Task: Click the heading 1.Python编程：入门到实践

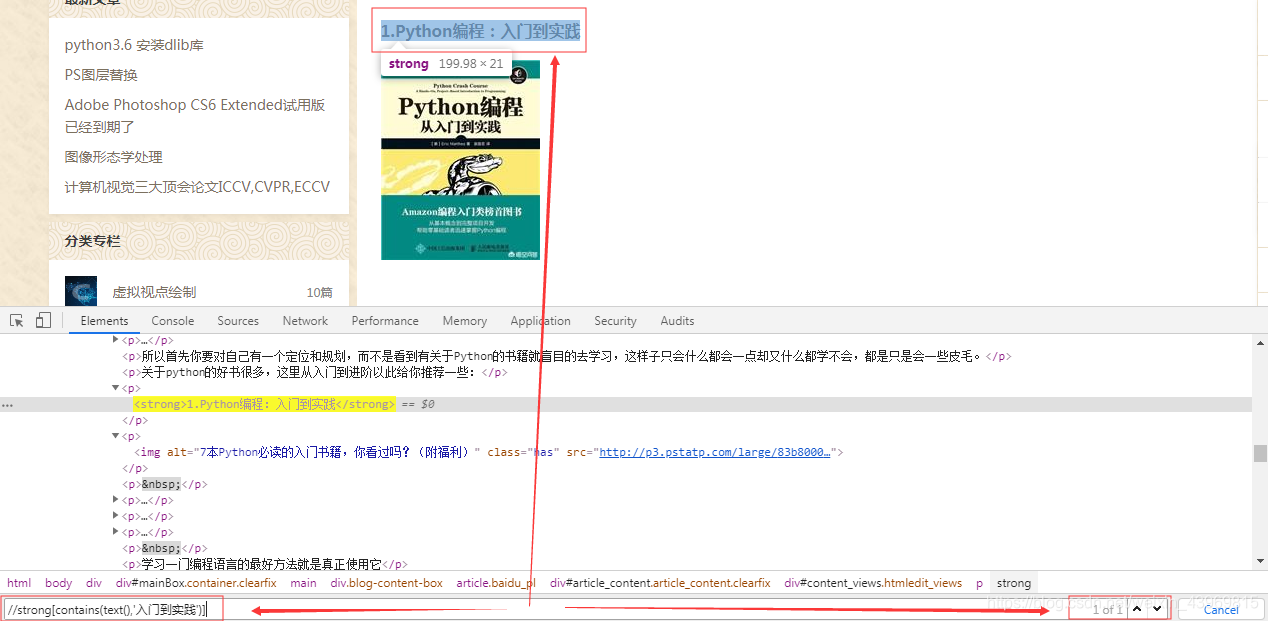Action: coord(480,31)
